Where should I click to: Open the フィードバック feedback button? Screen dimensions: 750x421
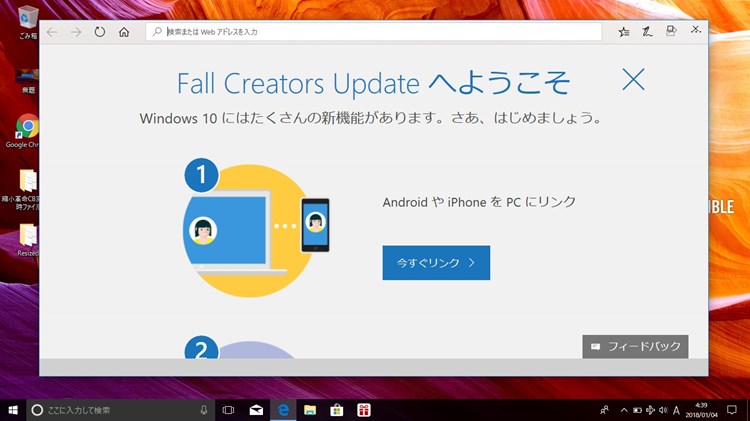pos(635,346)
